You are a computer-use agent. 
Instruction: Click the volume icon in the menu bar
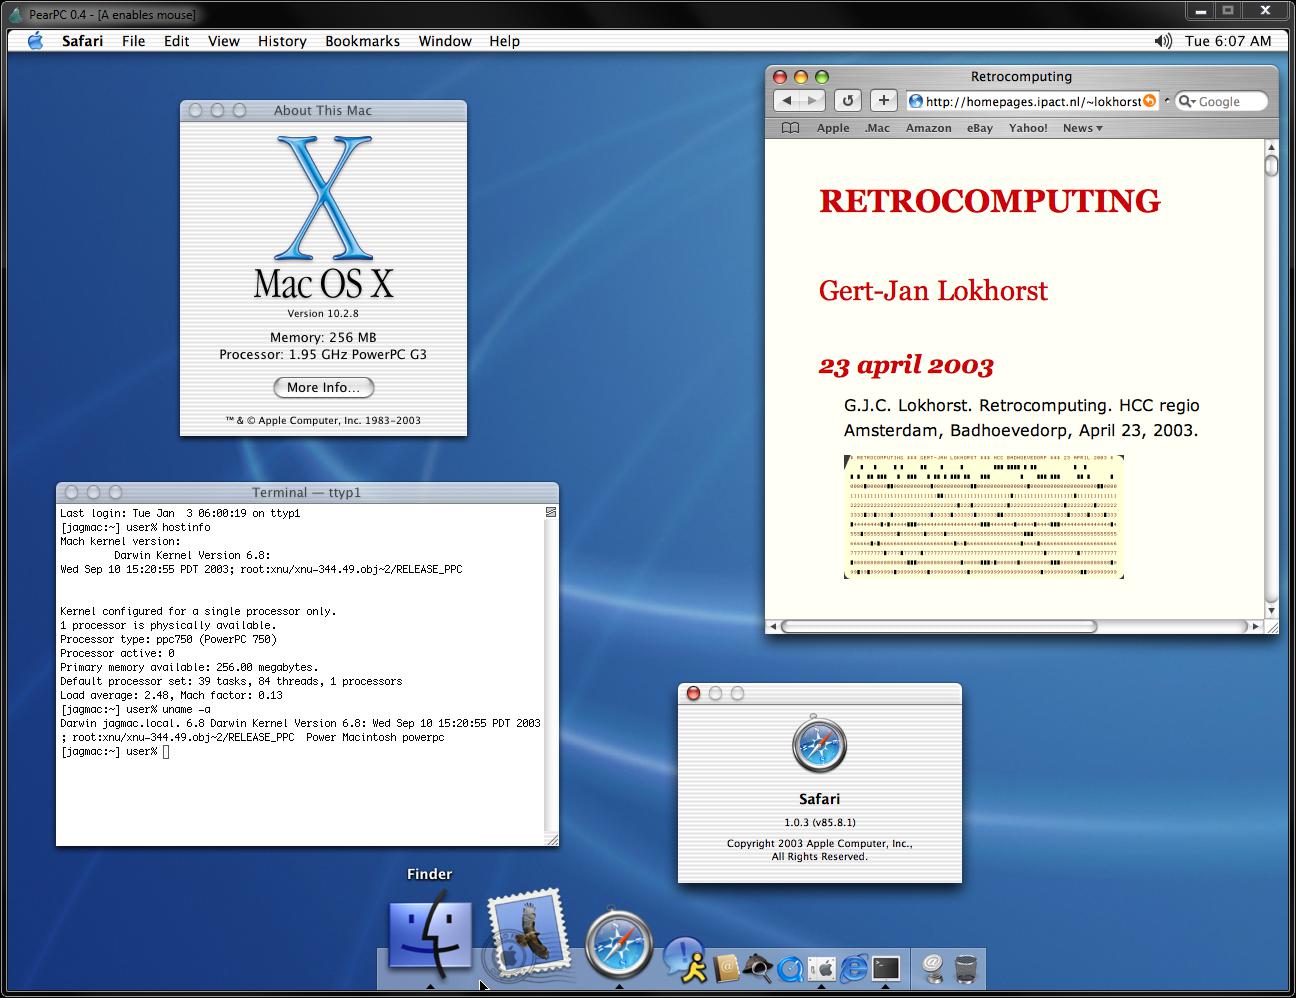pos(1162,41)
